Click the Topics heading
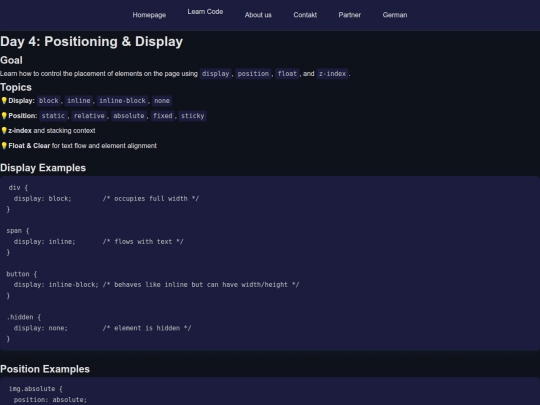Image resolution: width=540 pixels, height=405 pixels. coord(16,87)
